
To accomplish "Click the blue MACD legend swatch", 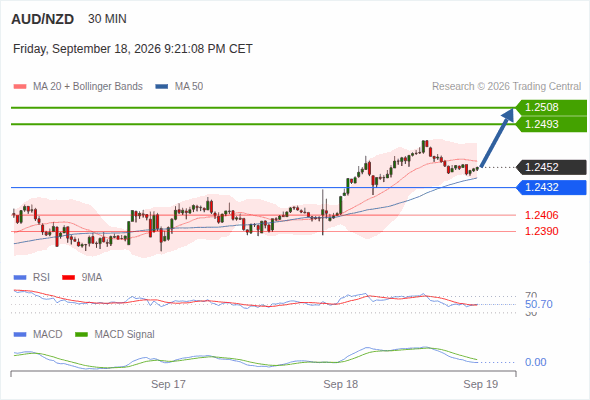I will [20, 334].
